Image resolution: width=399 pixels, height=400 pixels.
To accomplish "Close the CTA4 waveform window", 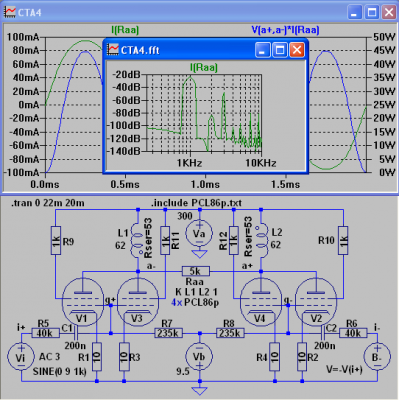I will click(x=388, y=13).
